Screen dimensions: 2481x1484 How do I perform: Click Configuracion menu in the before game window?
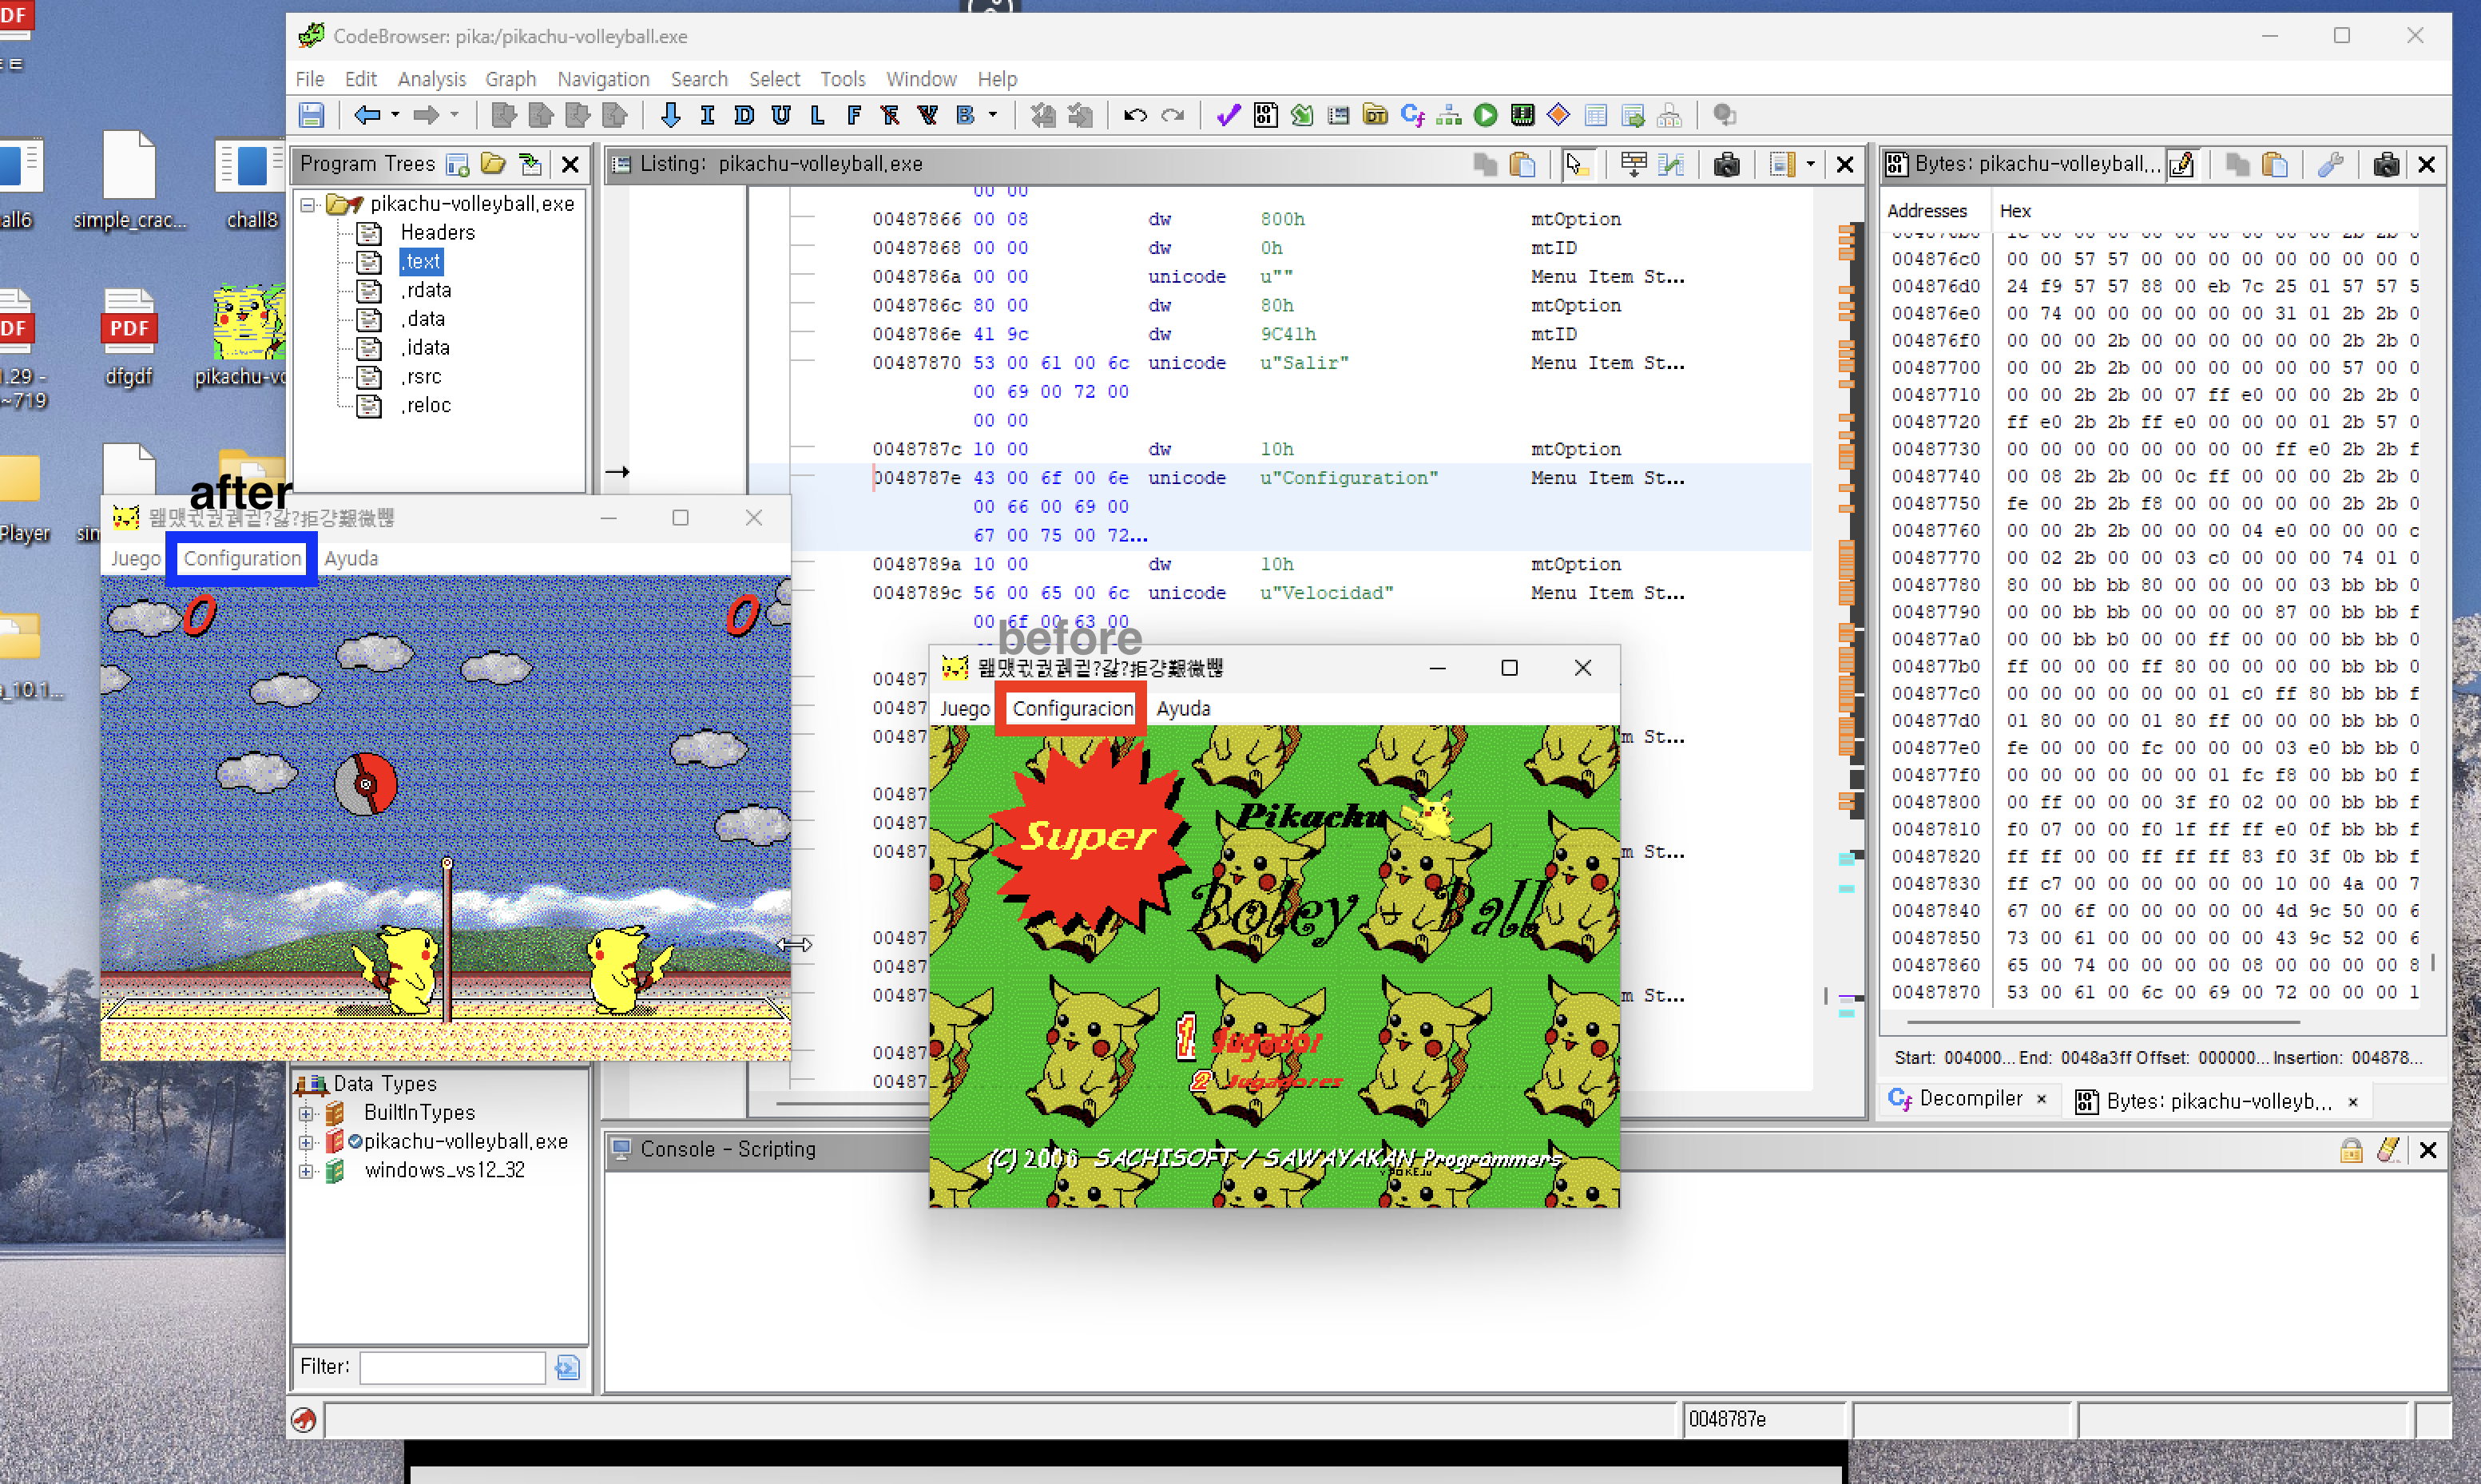coord(1073,709)
